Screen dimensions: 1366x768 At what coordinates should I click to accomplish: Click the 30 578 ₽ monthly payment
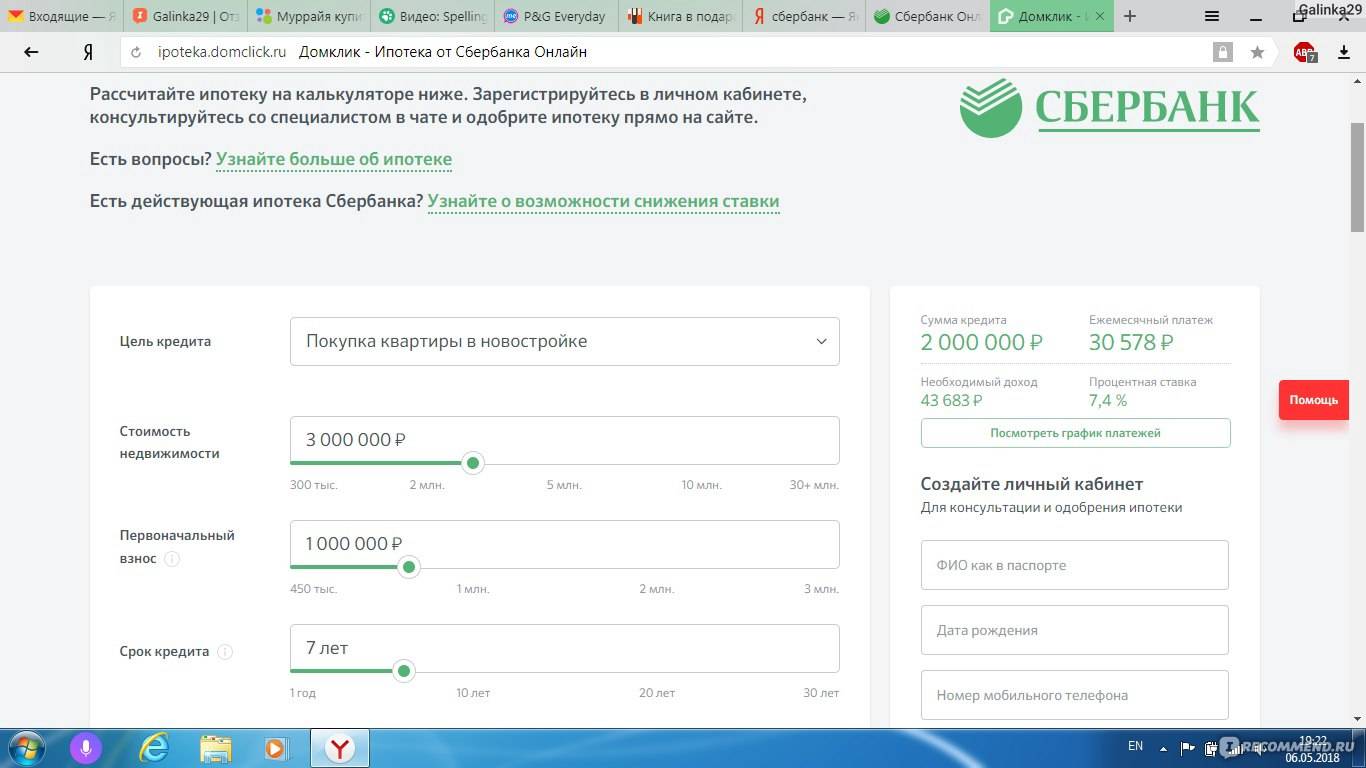(1131, 342)
